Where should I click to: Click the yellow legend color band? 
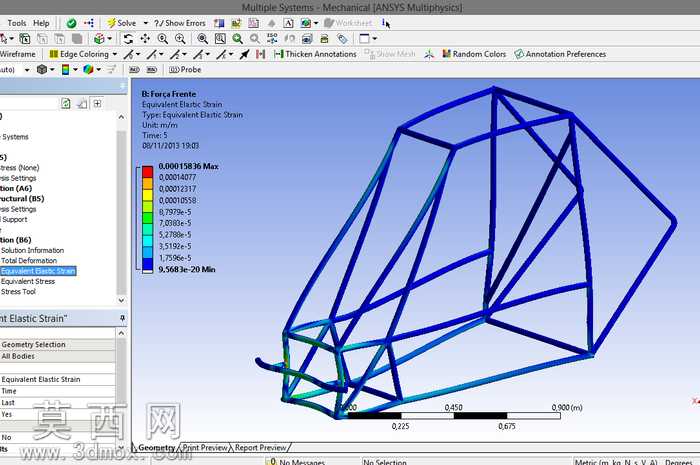click(147, 195)
